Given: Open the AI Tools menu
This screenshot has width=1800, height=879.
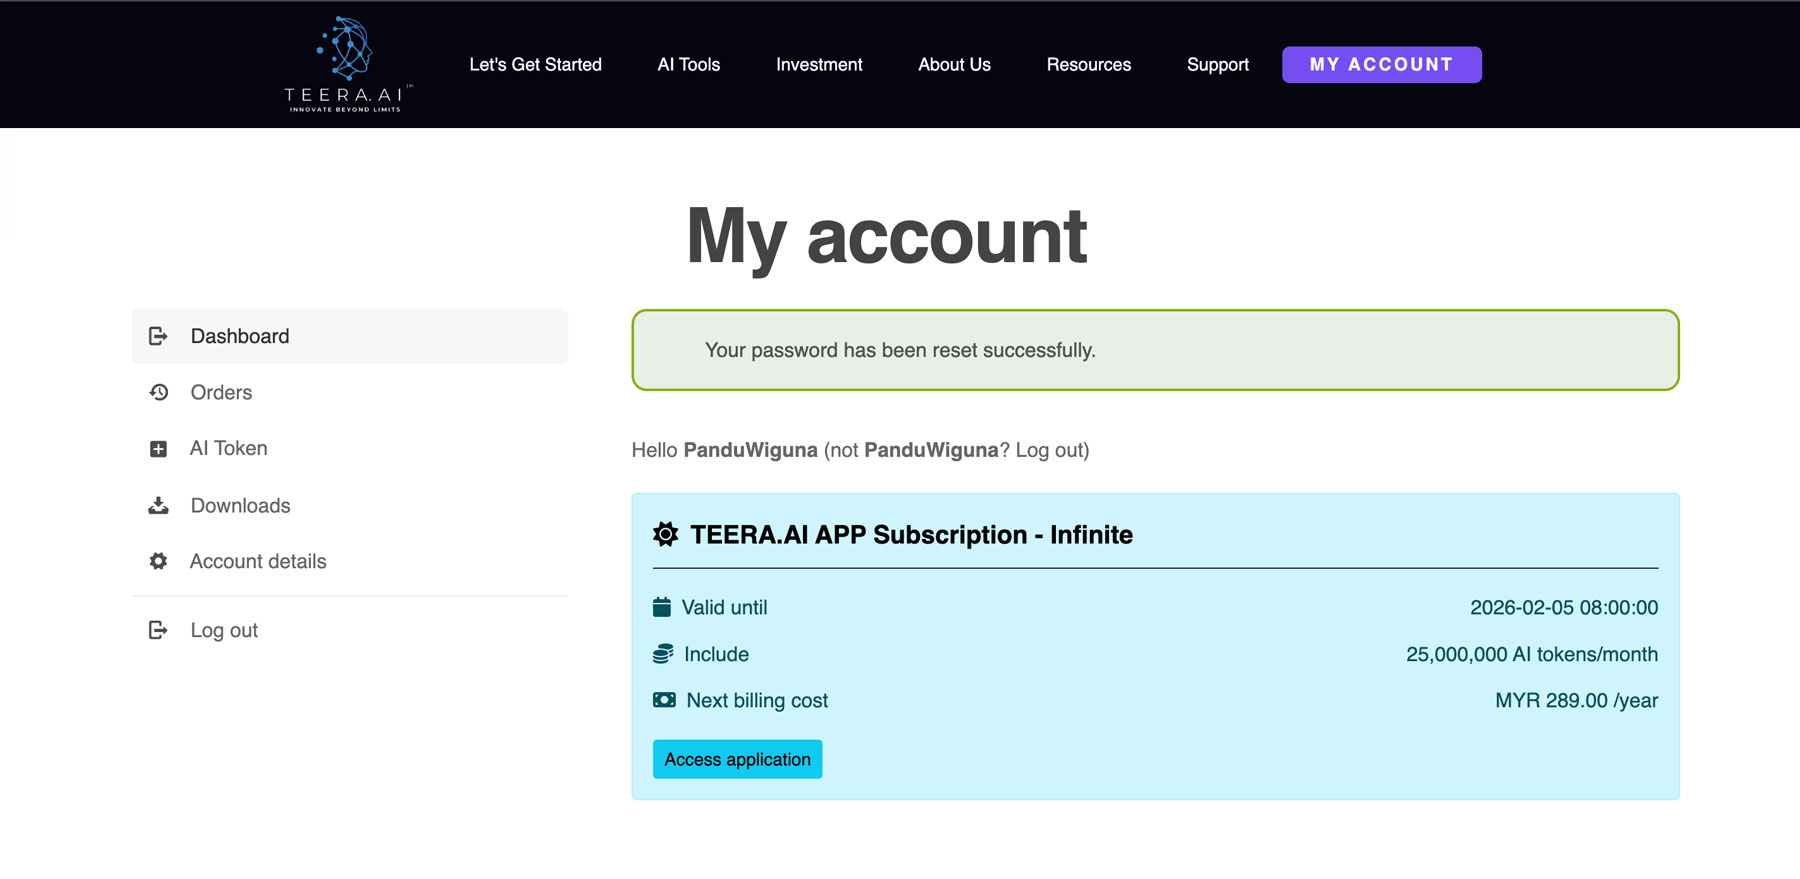Looking at the screenshot, I should [x=689, y=65].
